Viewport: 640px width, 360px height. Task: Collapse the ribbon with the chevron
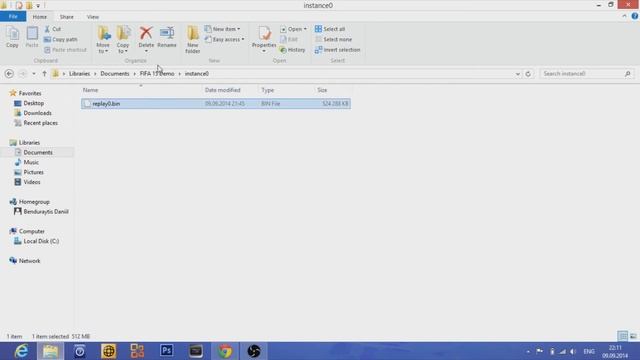(x=624, y=16)
